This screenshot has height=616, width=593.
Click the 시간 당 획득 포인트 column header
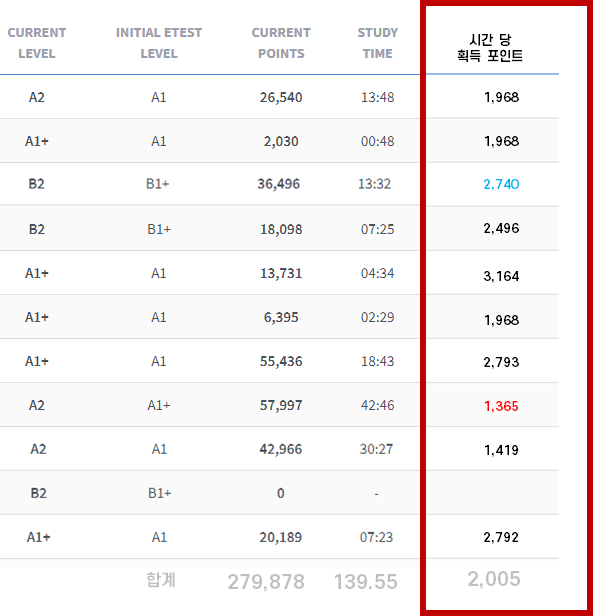(490, 48)
